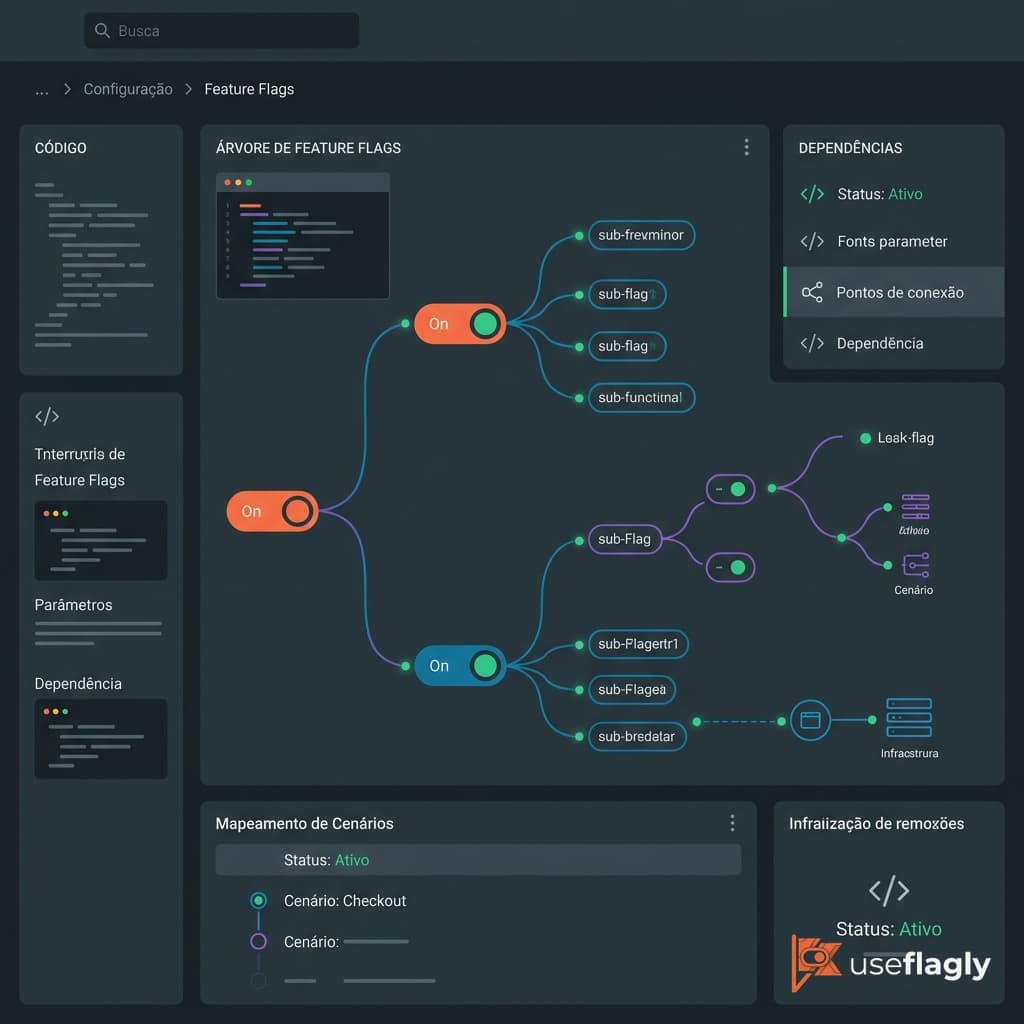Image resolution: width=1024 pixels, height=1024 pixels.
Task: Select the stacked layers icon below Leak-flag
Action: pyautogui.click(x=915, y=507)
